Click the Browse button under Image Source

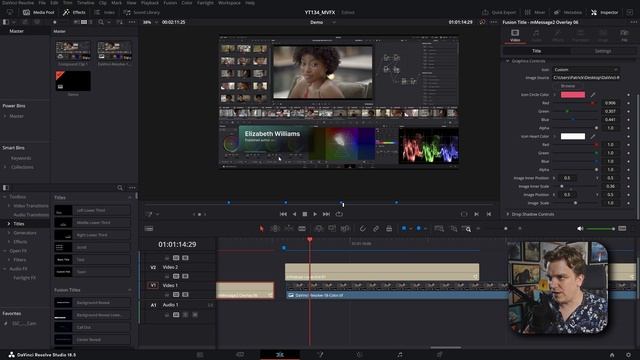coord(567,86)
